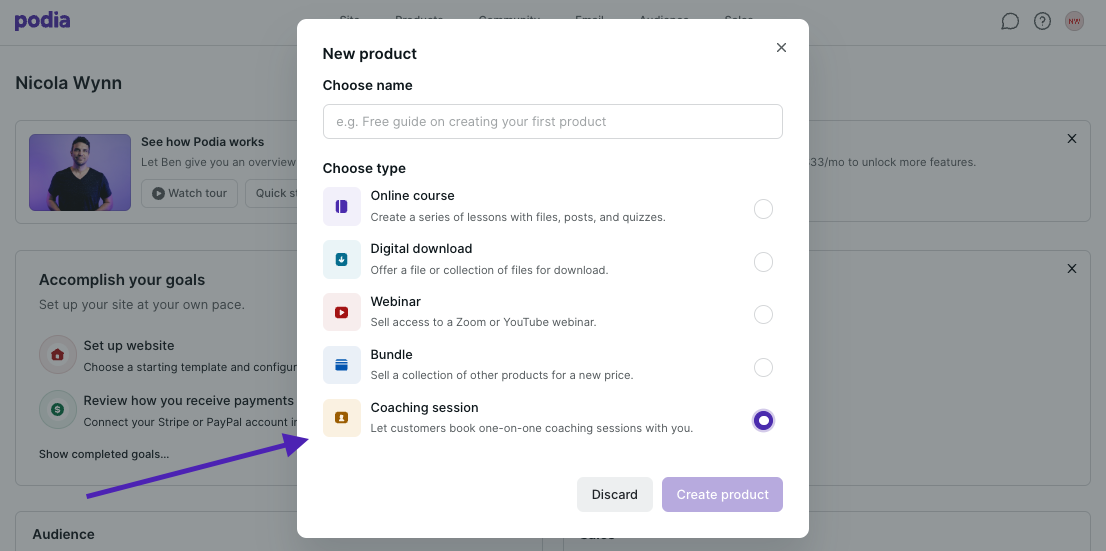Open the user avatar menu

tap(1074, 21)
